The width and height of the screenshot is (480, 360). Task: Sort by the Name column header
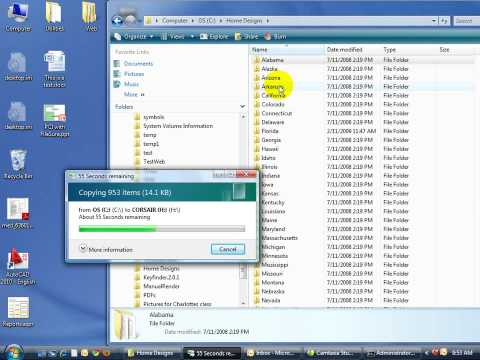coord(287,50)
